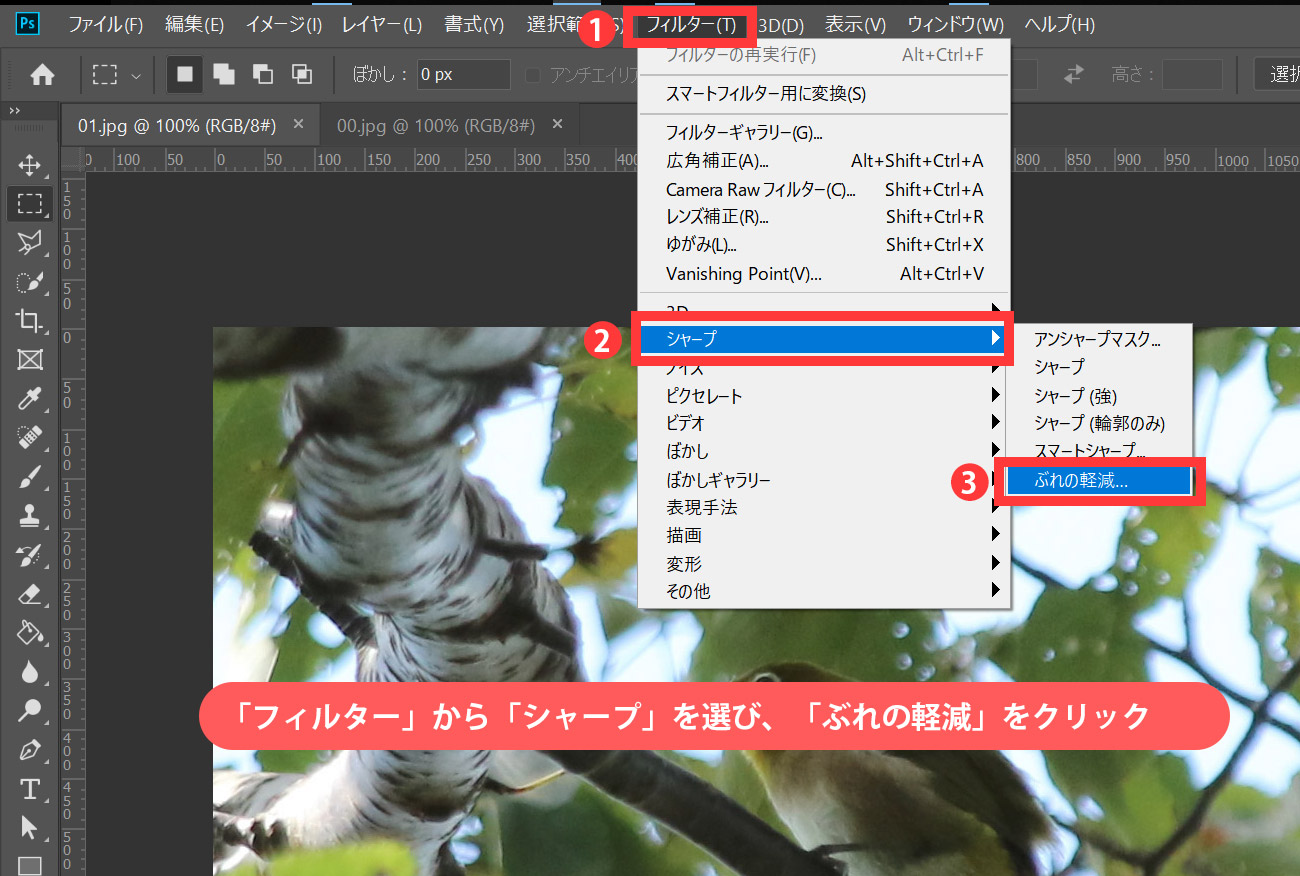1300x876 pixels.
Task: Open the ゆがみ(L)... filter
Action: [x=825, y=245]
